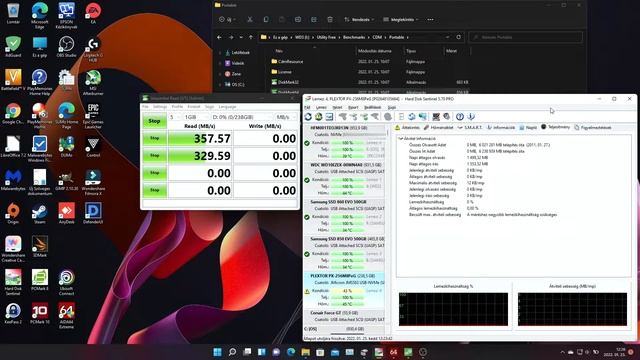The height and width of the screenshot is (360, 640).
Task: Open the drive selection dropdown D: 0%
Action: (x=241, y=117)
